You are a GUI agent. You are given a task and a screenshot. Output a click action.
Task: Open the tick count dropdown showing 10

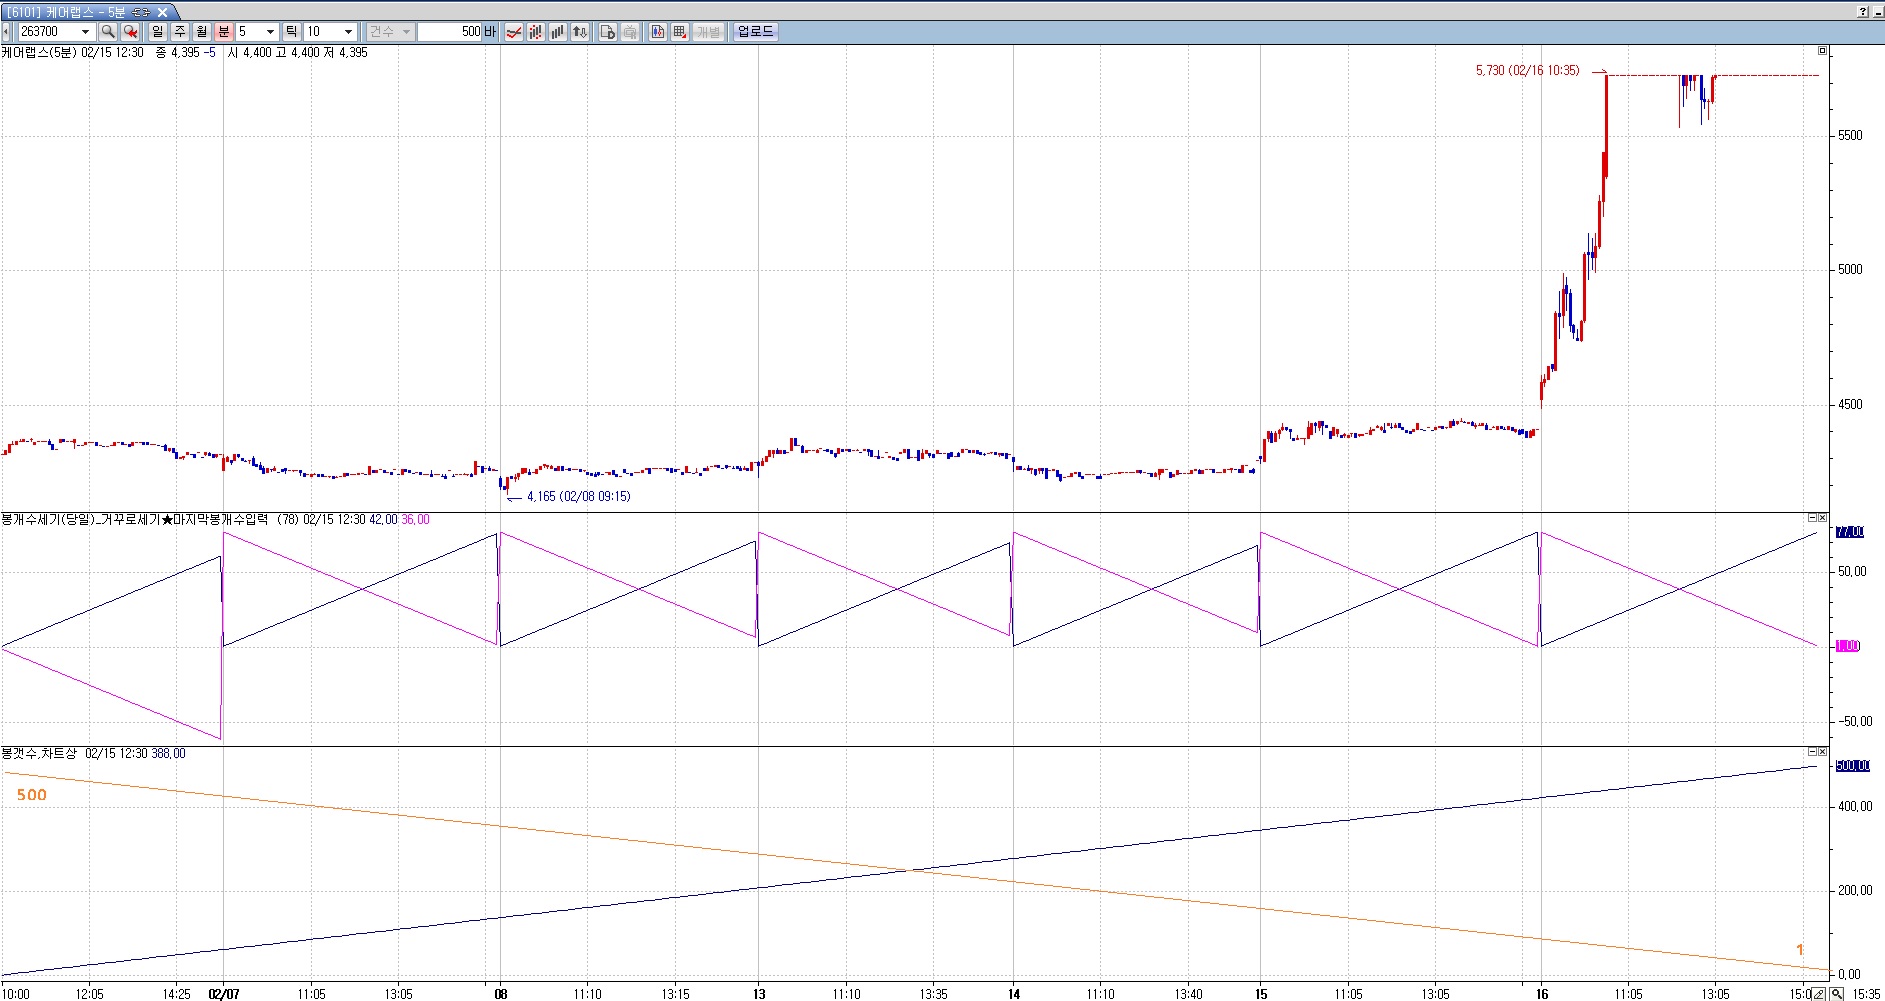[x=348, y=32]
